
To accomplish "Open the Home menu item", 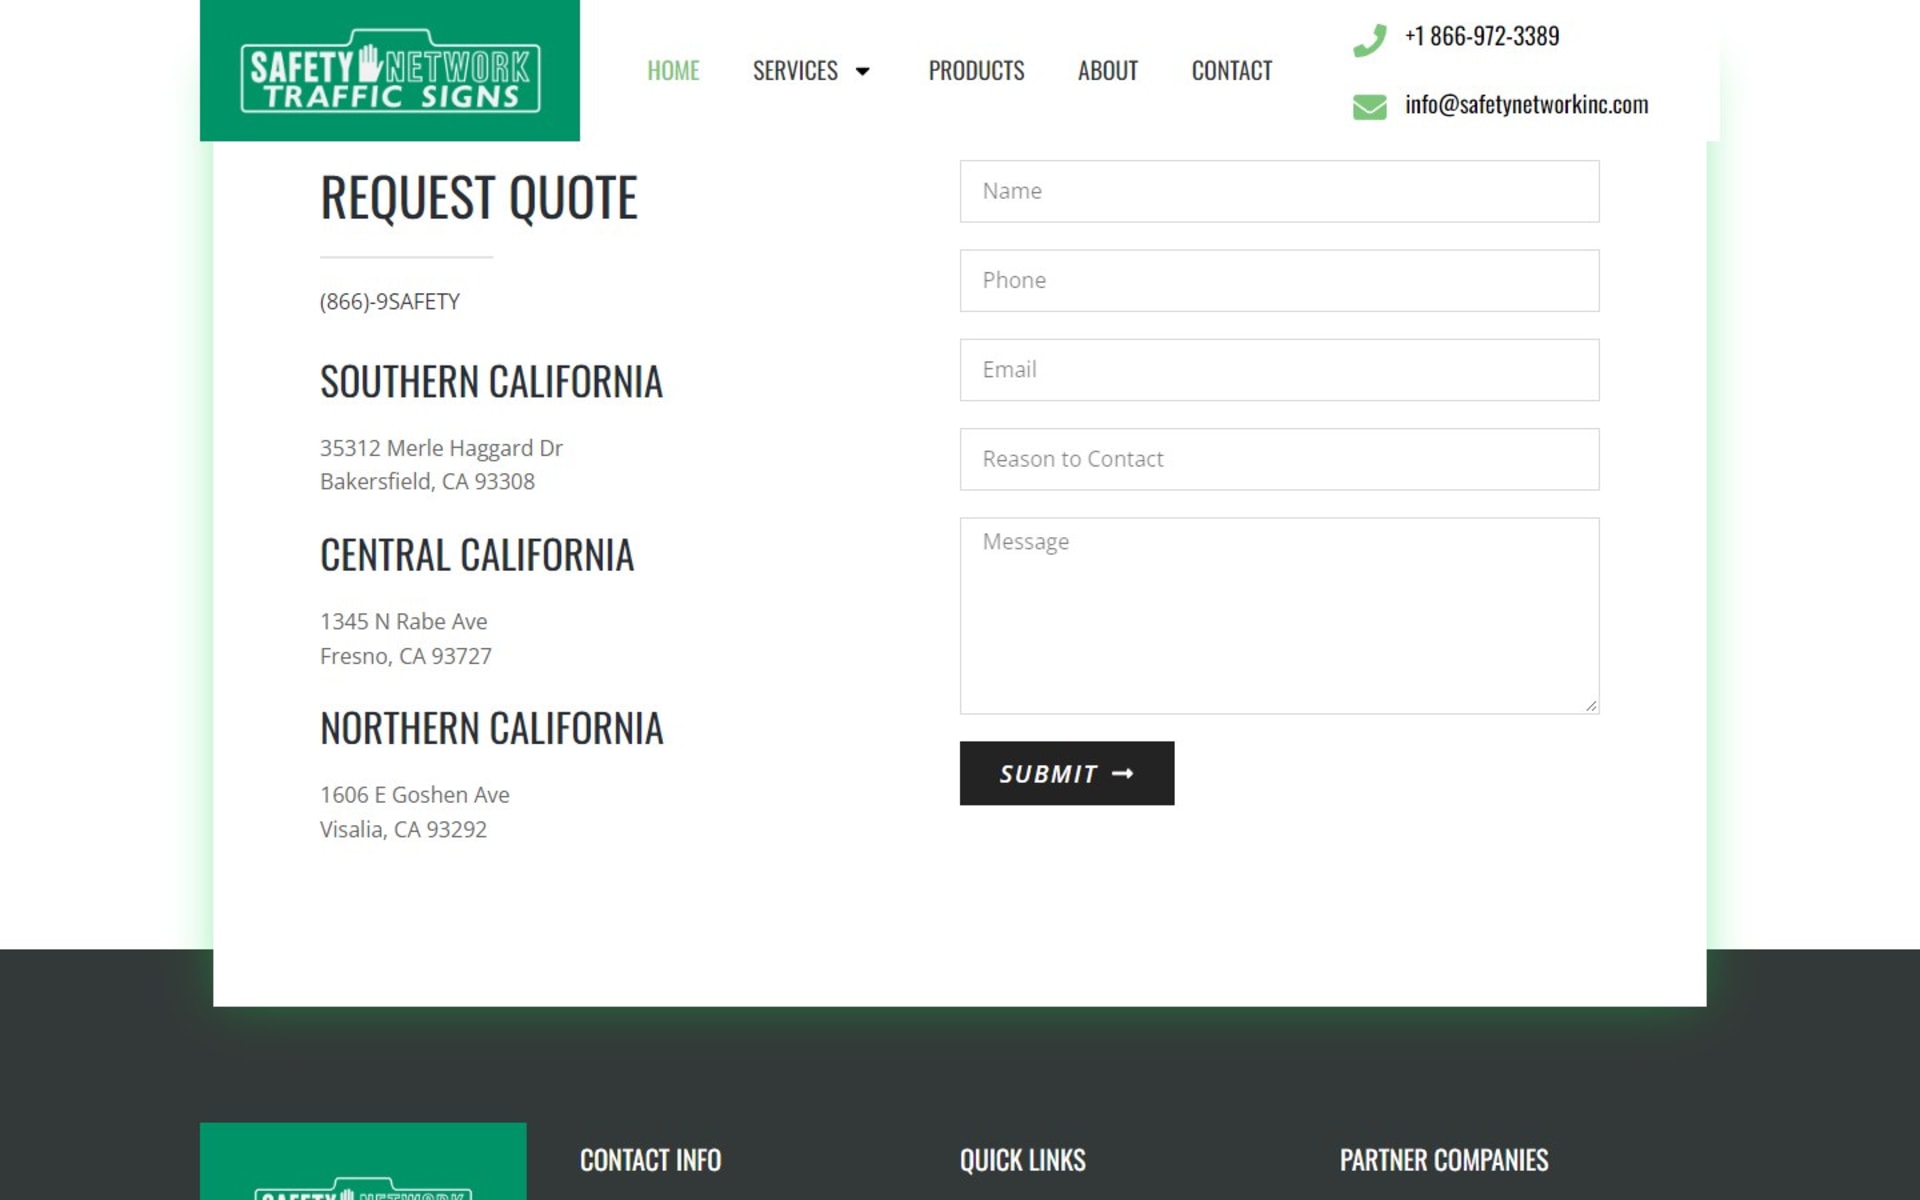I will click(673, 71).
